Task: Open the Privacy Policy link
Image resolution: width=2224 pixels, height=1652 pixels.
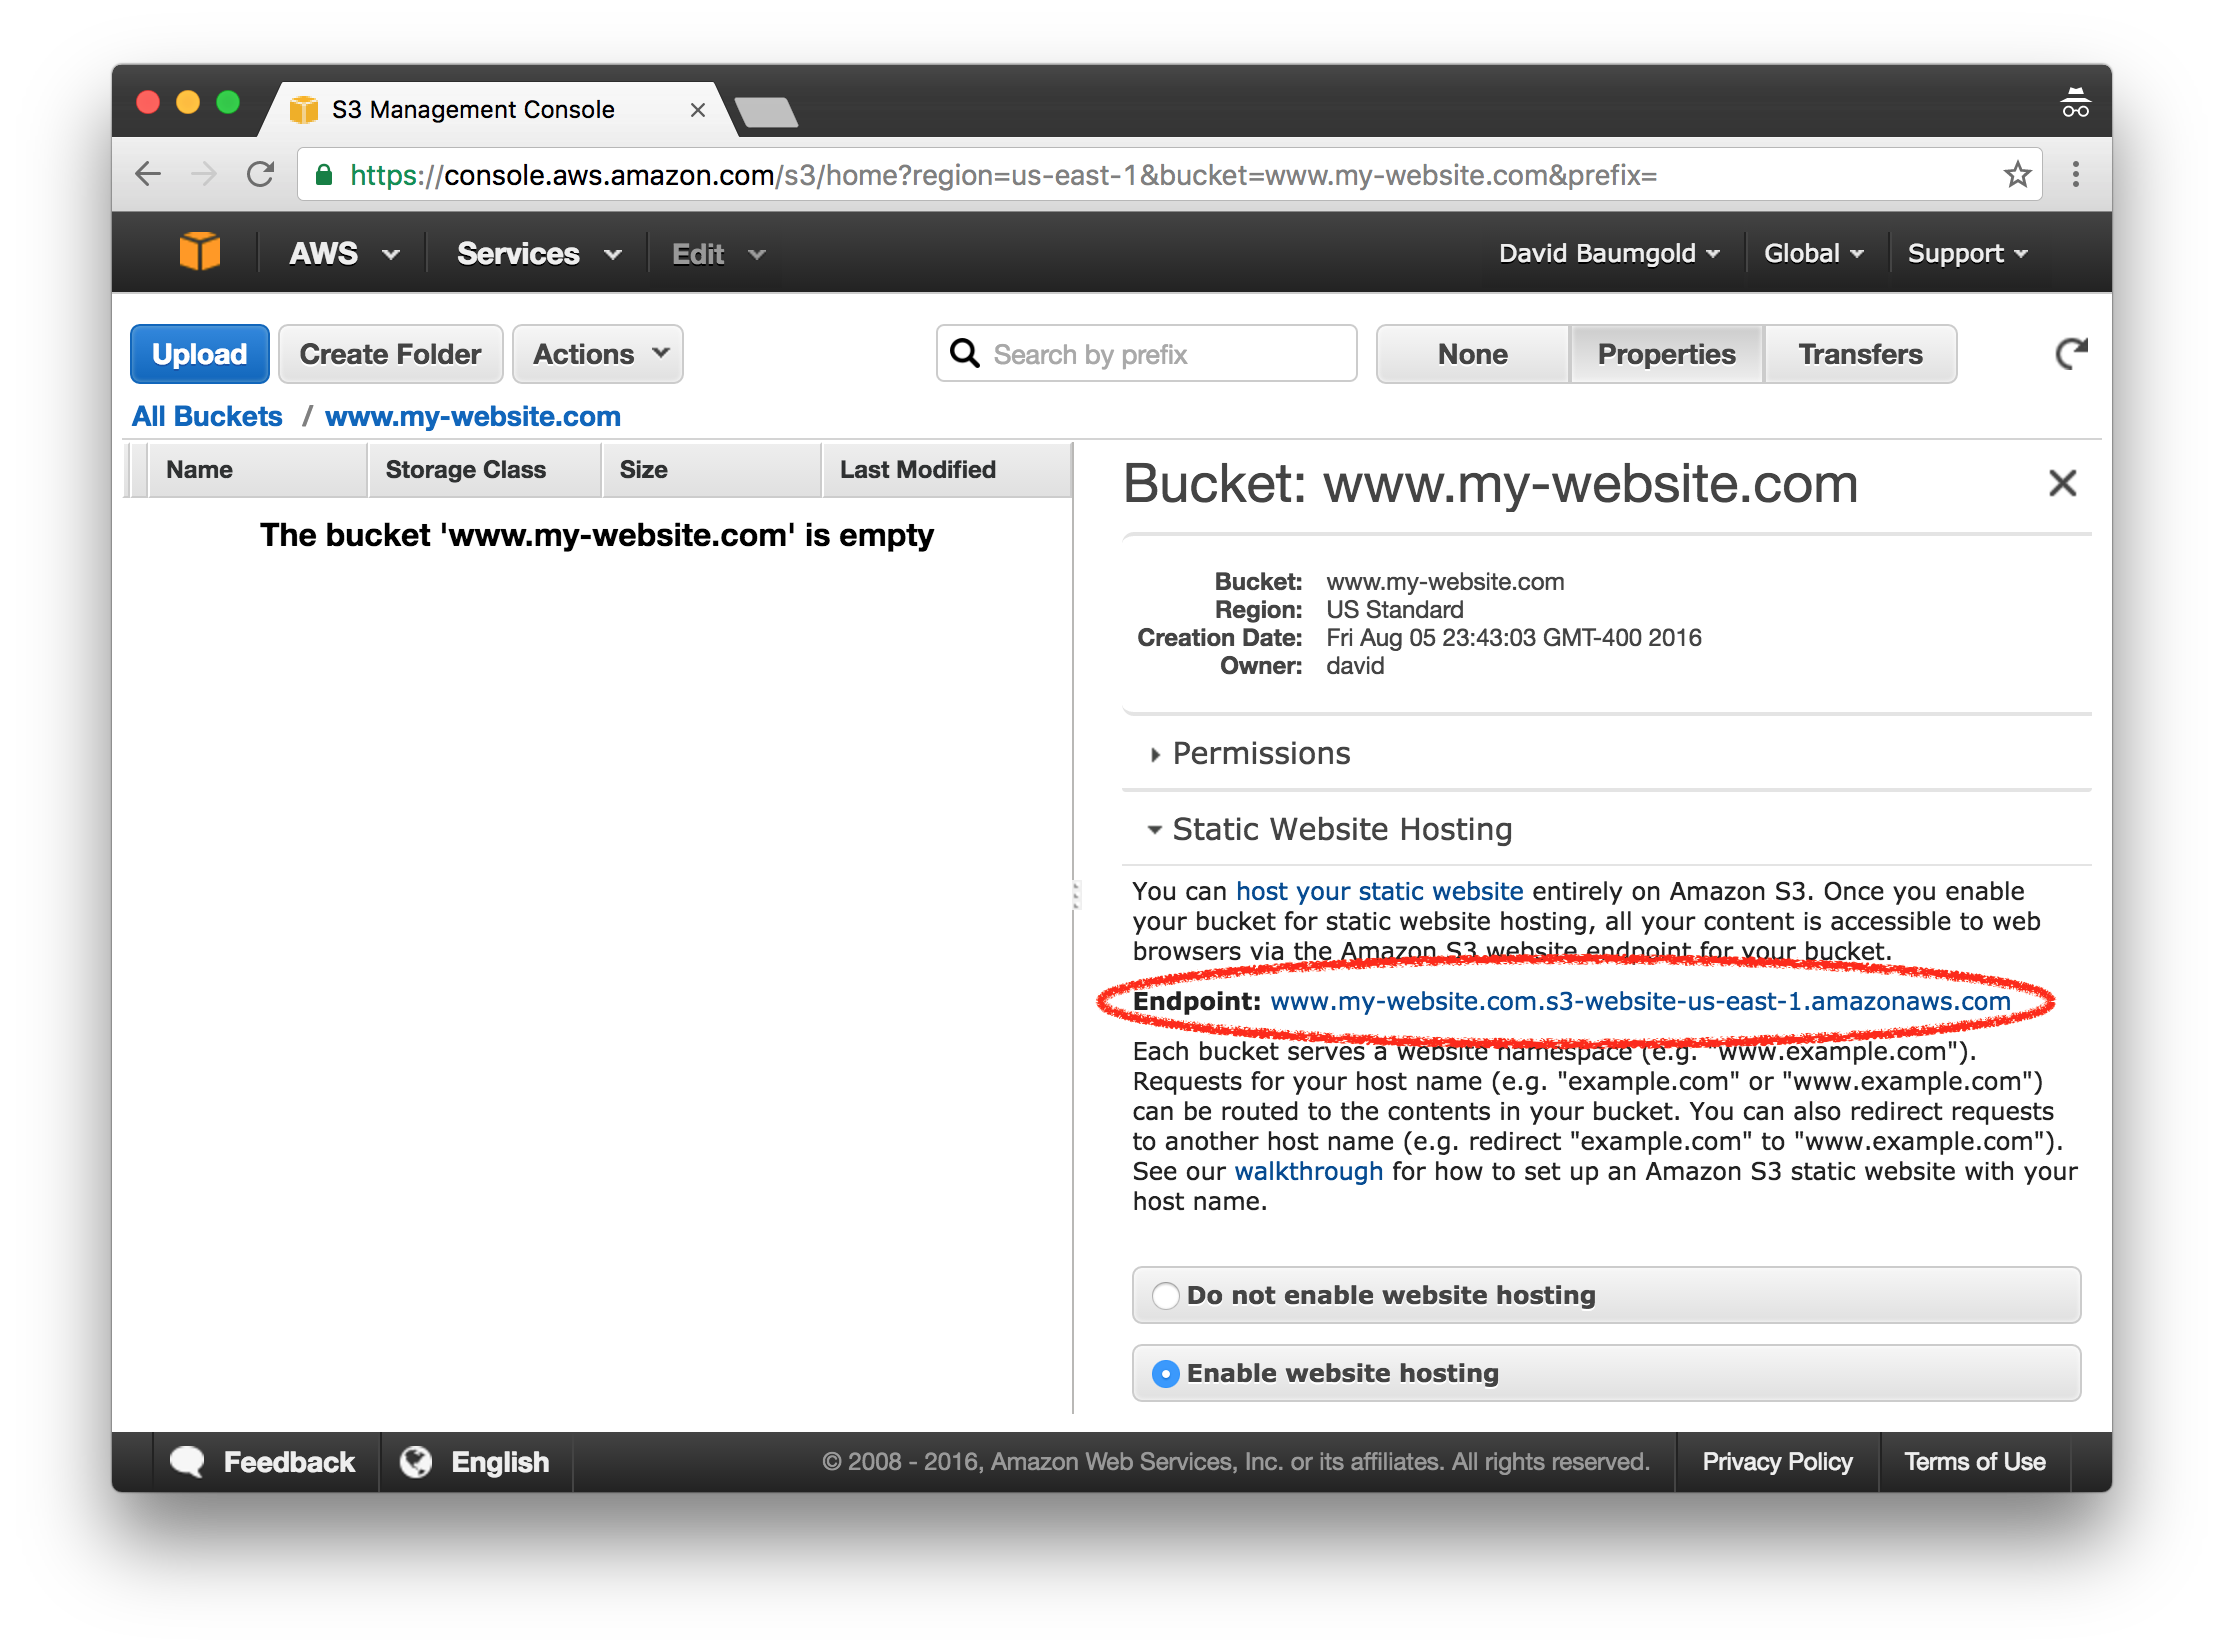Action: click(1777, 1462)
